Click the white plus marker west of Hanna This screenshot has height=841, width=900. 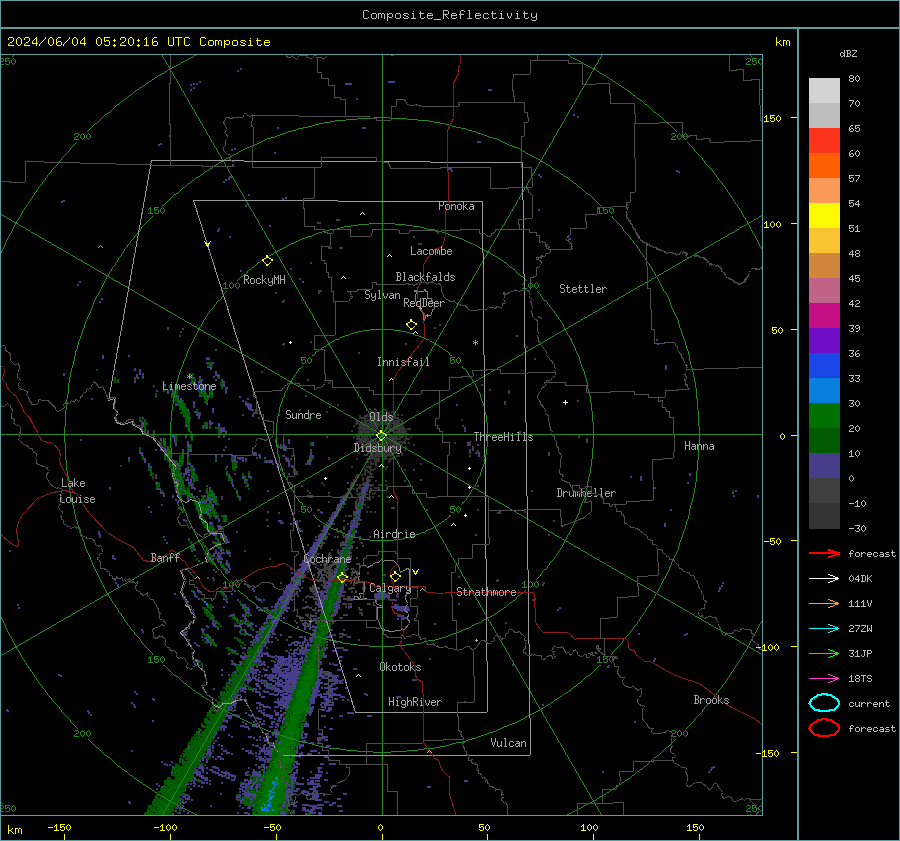(x=565, y=402)
